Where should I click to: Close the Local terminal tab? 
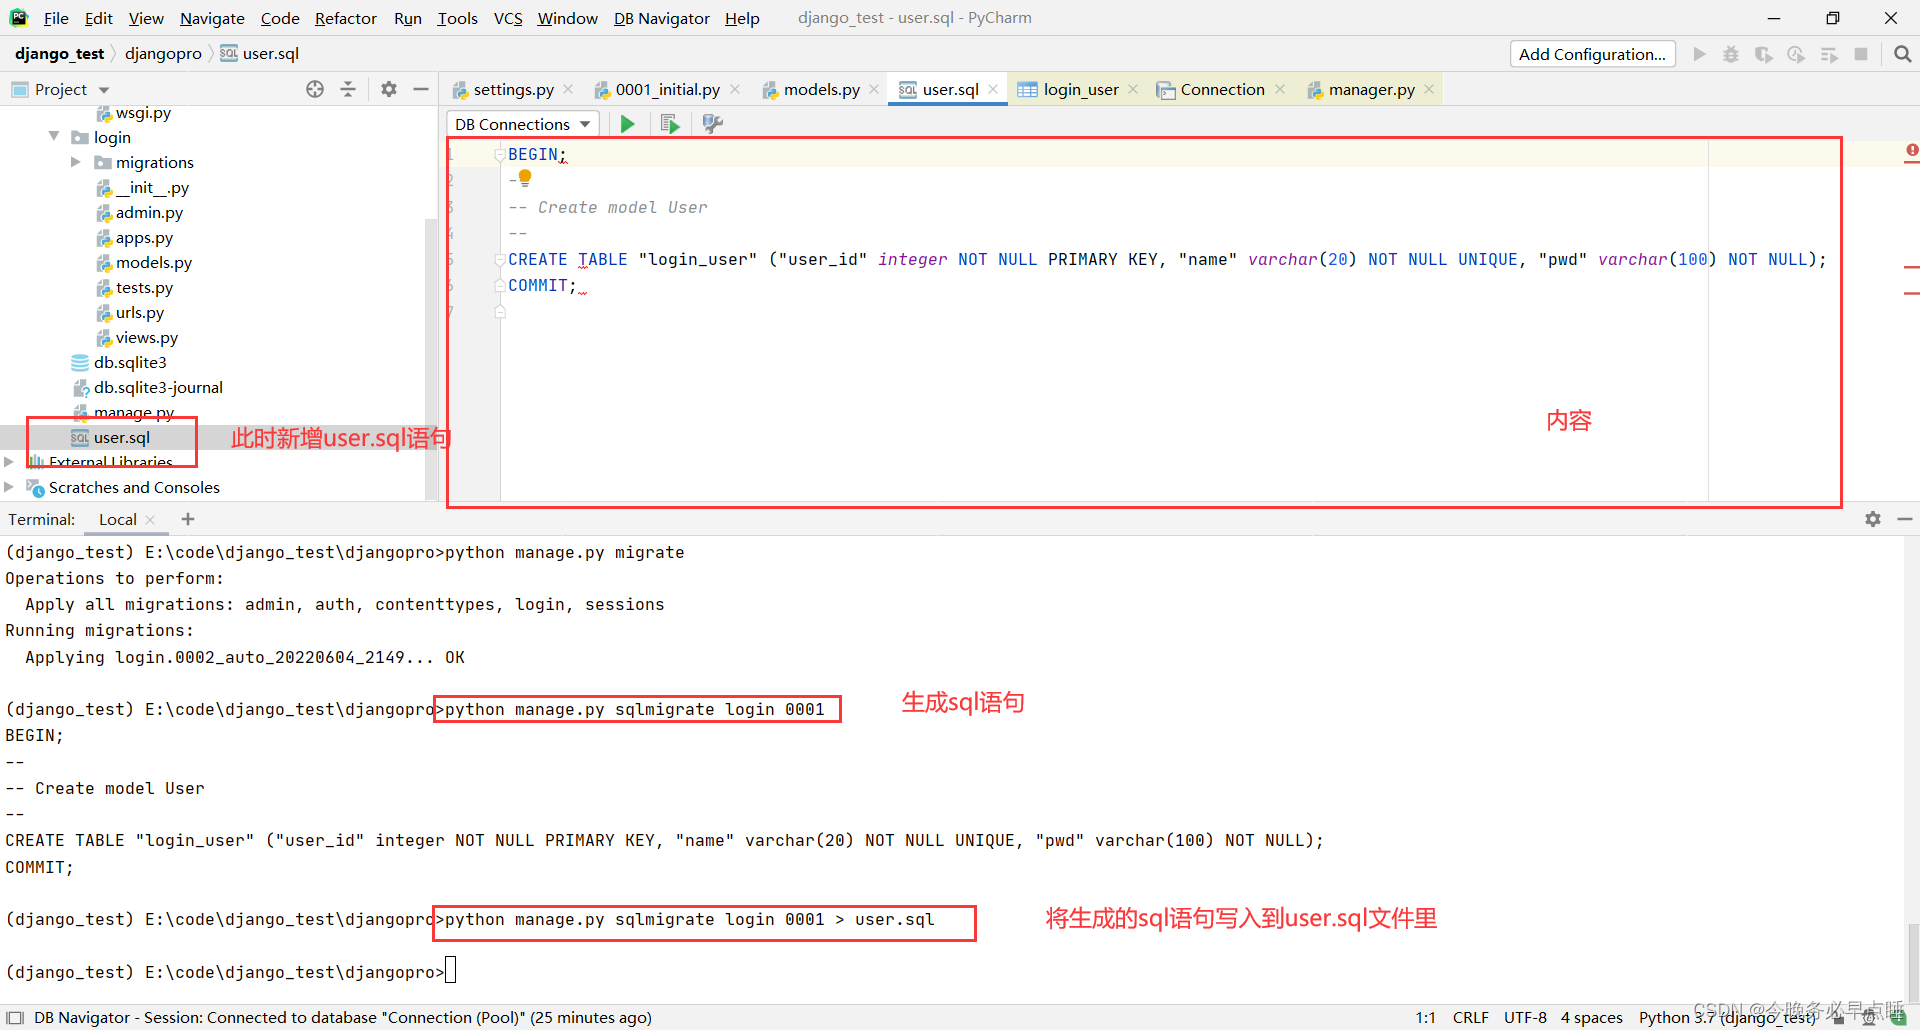(x=150, y=519)
